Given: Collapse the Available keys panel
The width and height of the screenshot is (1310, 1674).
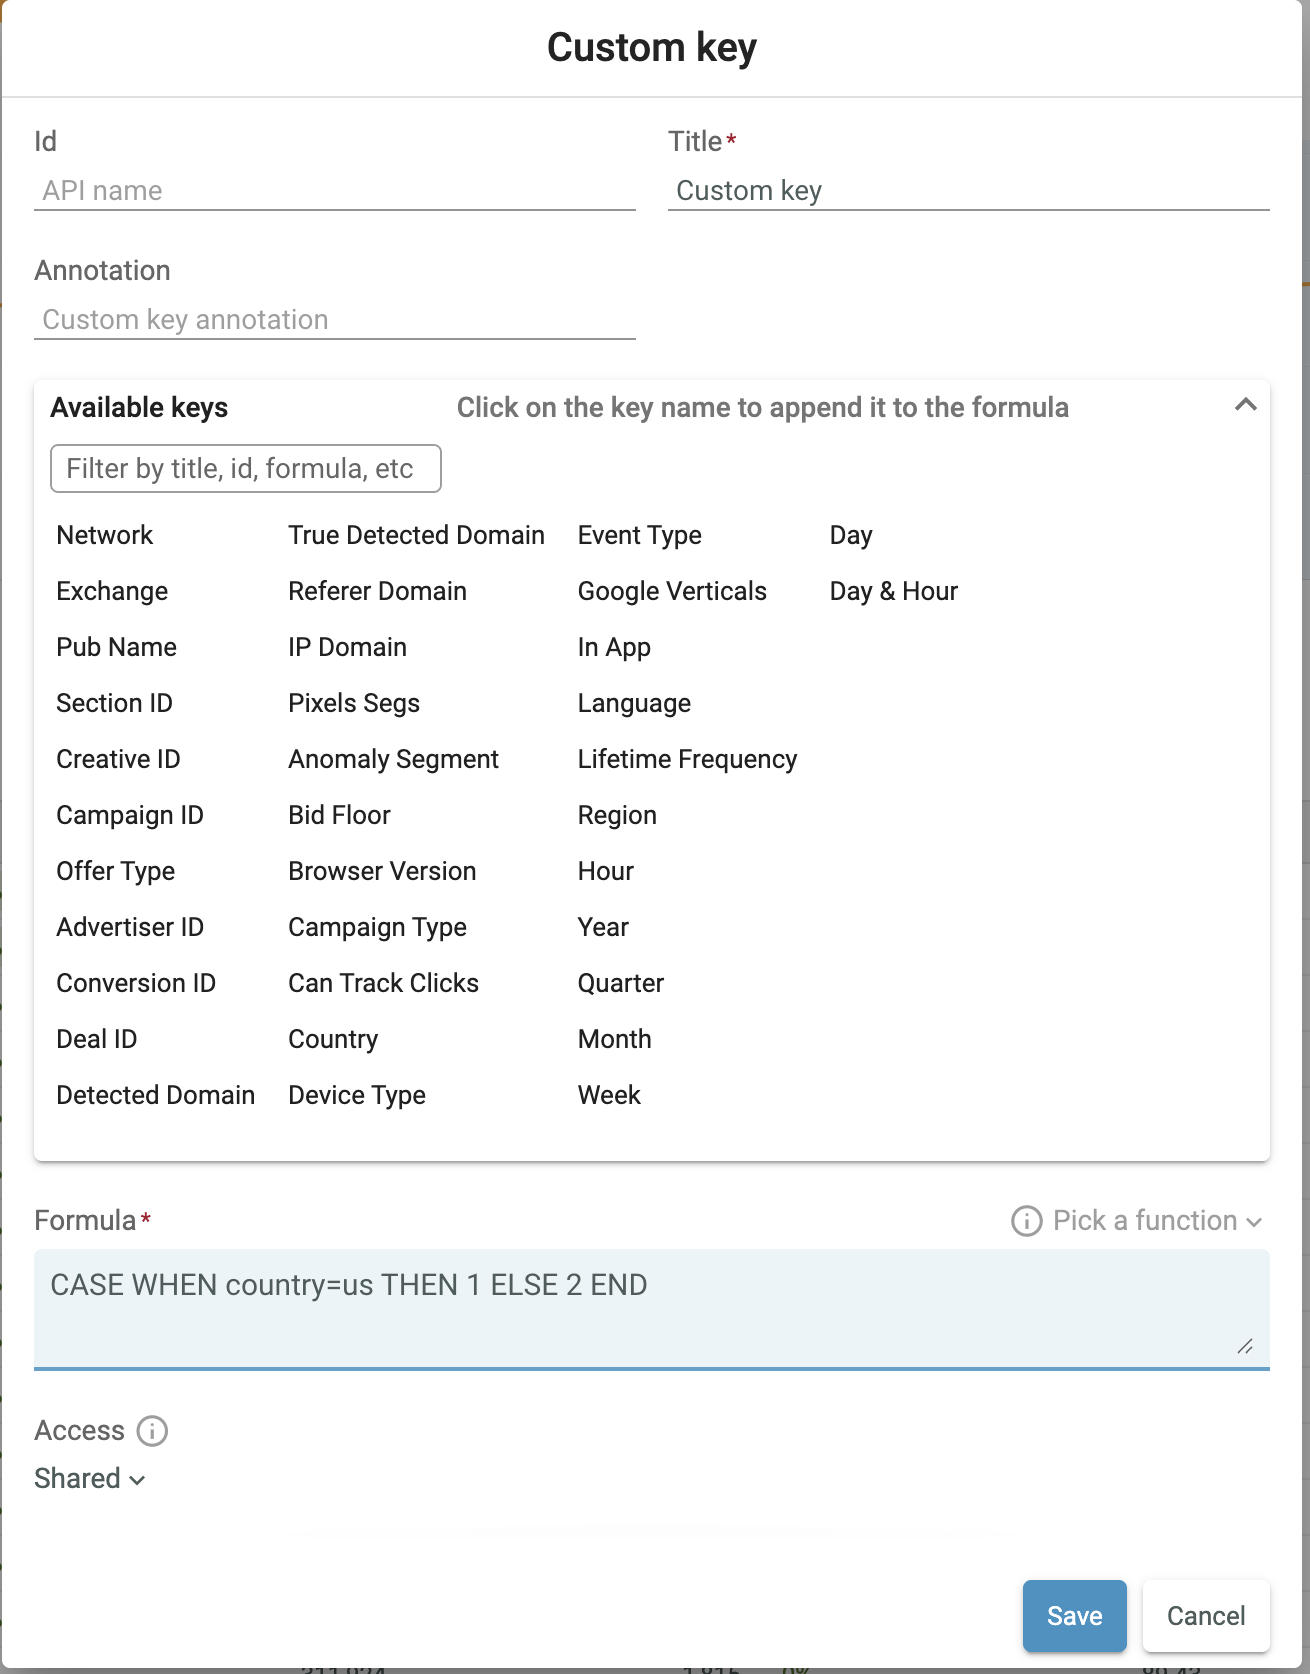Looking at the screenshot, I should click(1245, 405).
